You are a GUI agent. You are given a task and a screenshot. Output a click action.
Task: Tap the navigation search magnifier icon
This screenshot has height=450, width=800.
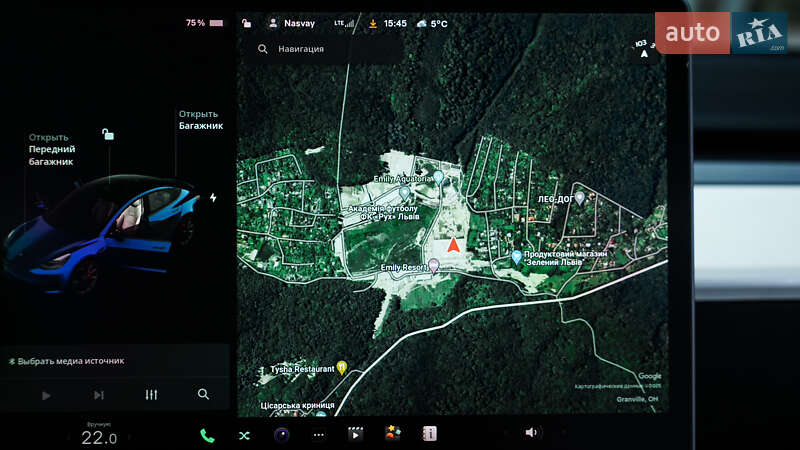(263, 49)
